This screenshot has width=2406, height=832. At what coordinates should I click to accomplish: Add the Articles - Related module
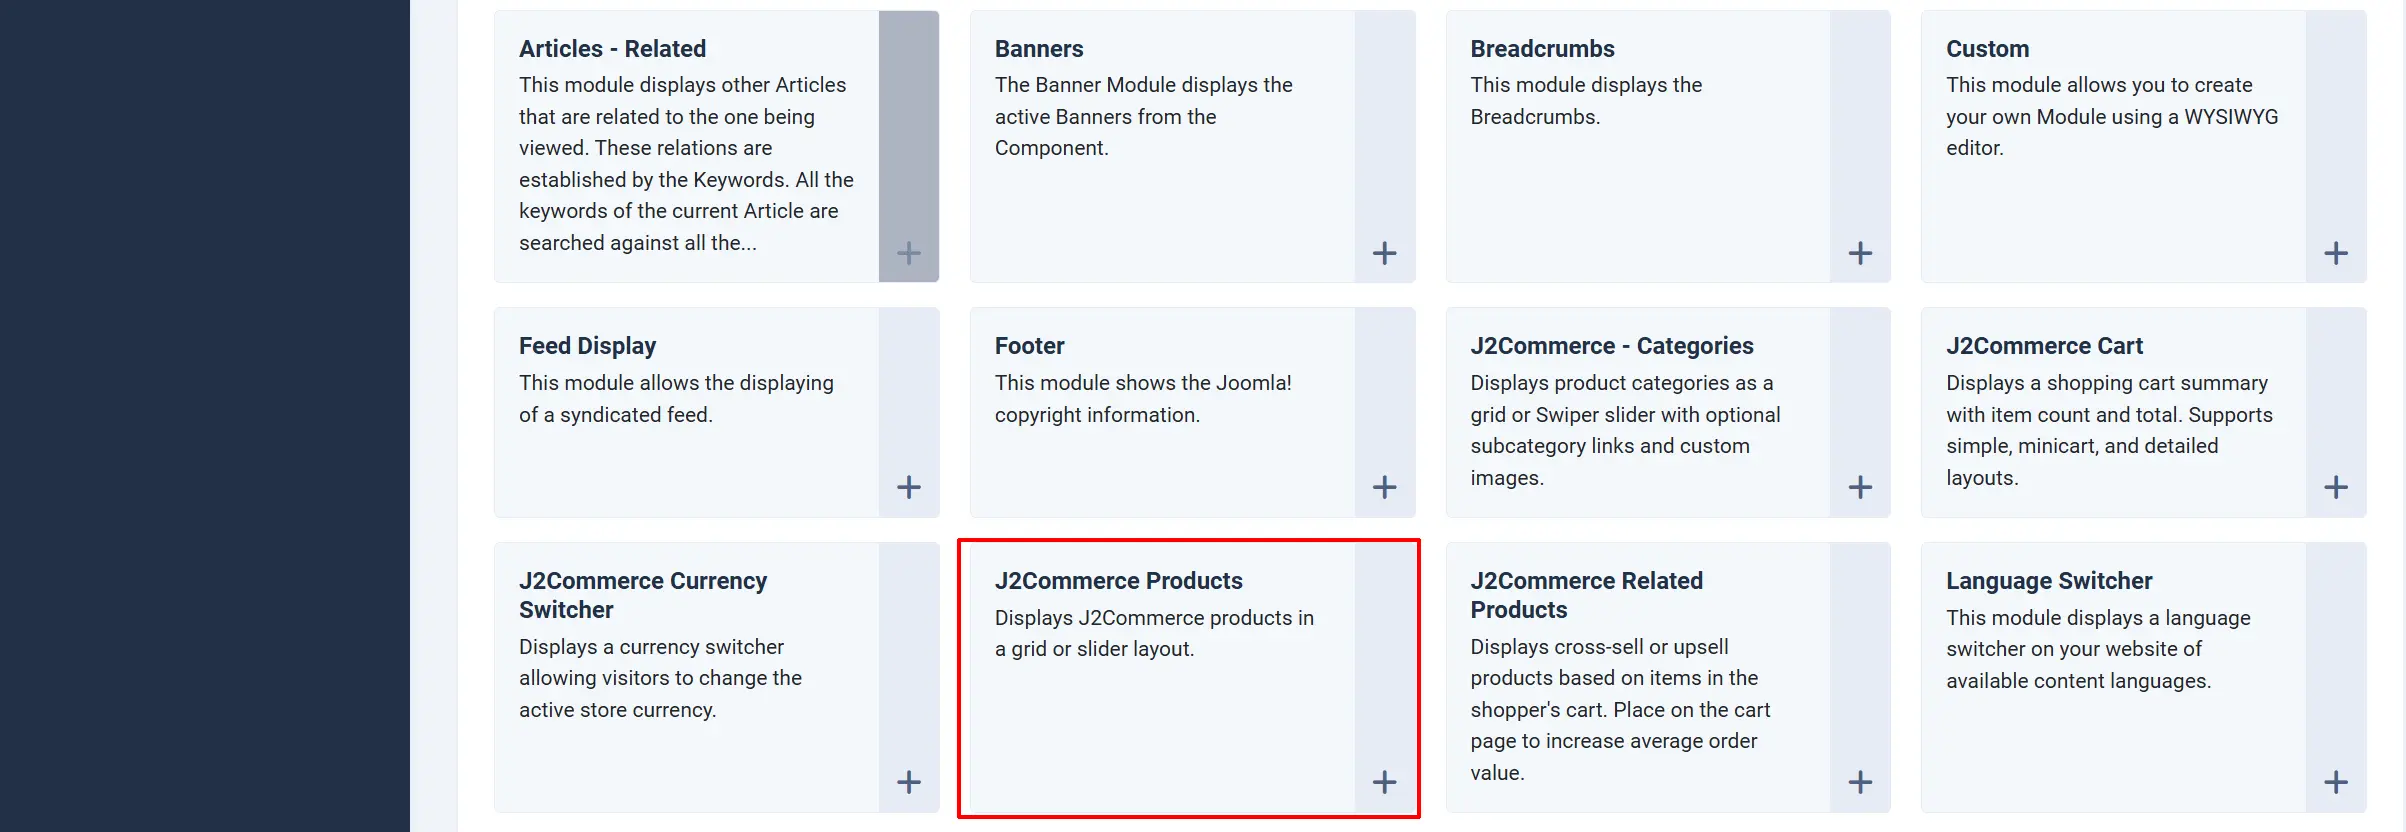[x=908, y=253]
